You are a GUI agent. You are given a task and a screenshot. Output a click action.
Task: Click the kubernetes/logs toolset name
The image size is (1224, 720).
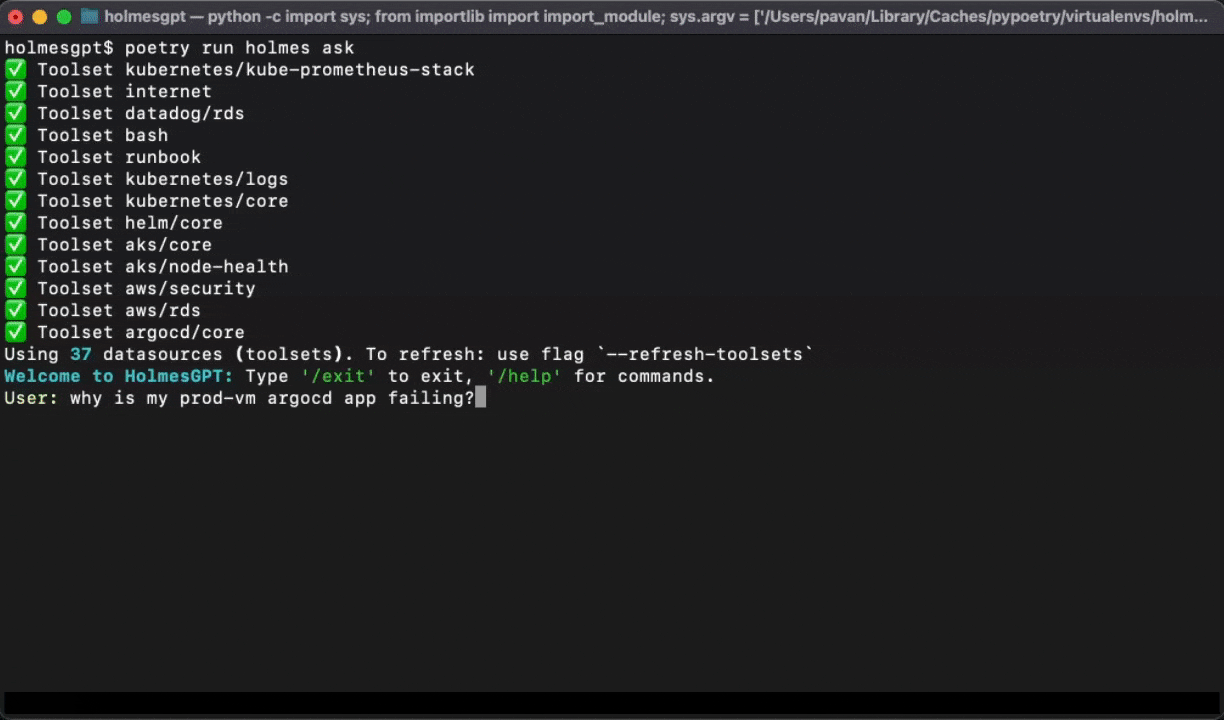tap(206, 180)
